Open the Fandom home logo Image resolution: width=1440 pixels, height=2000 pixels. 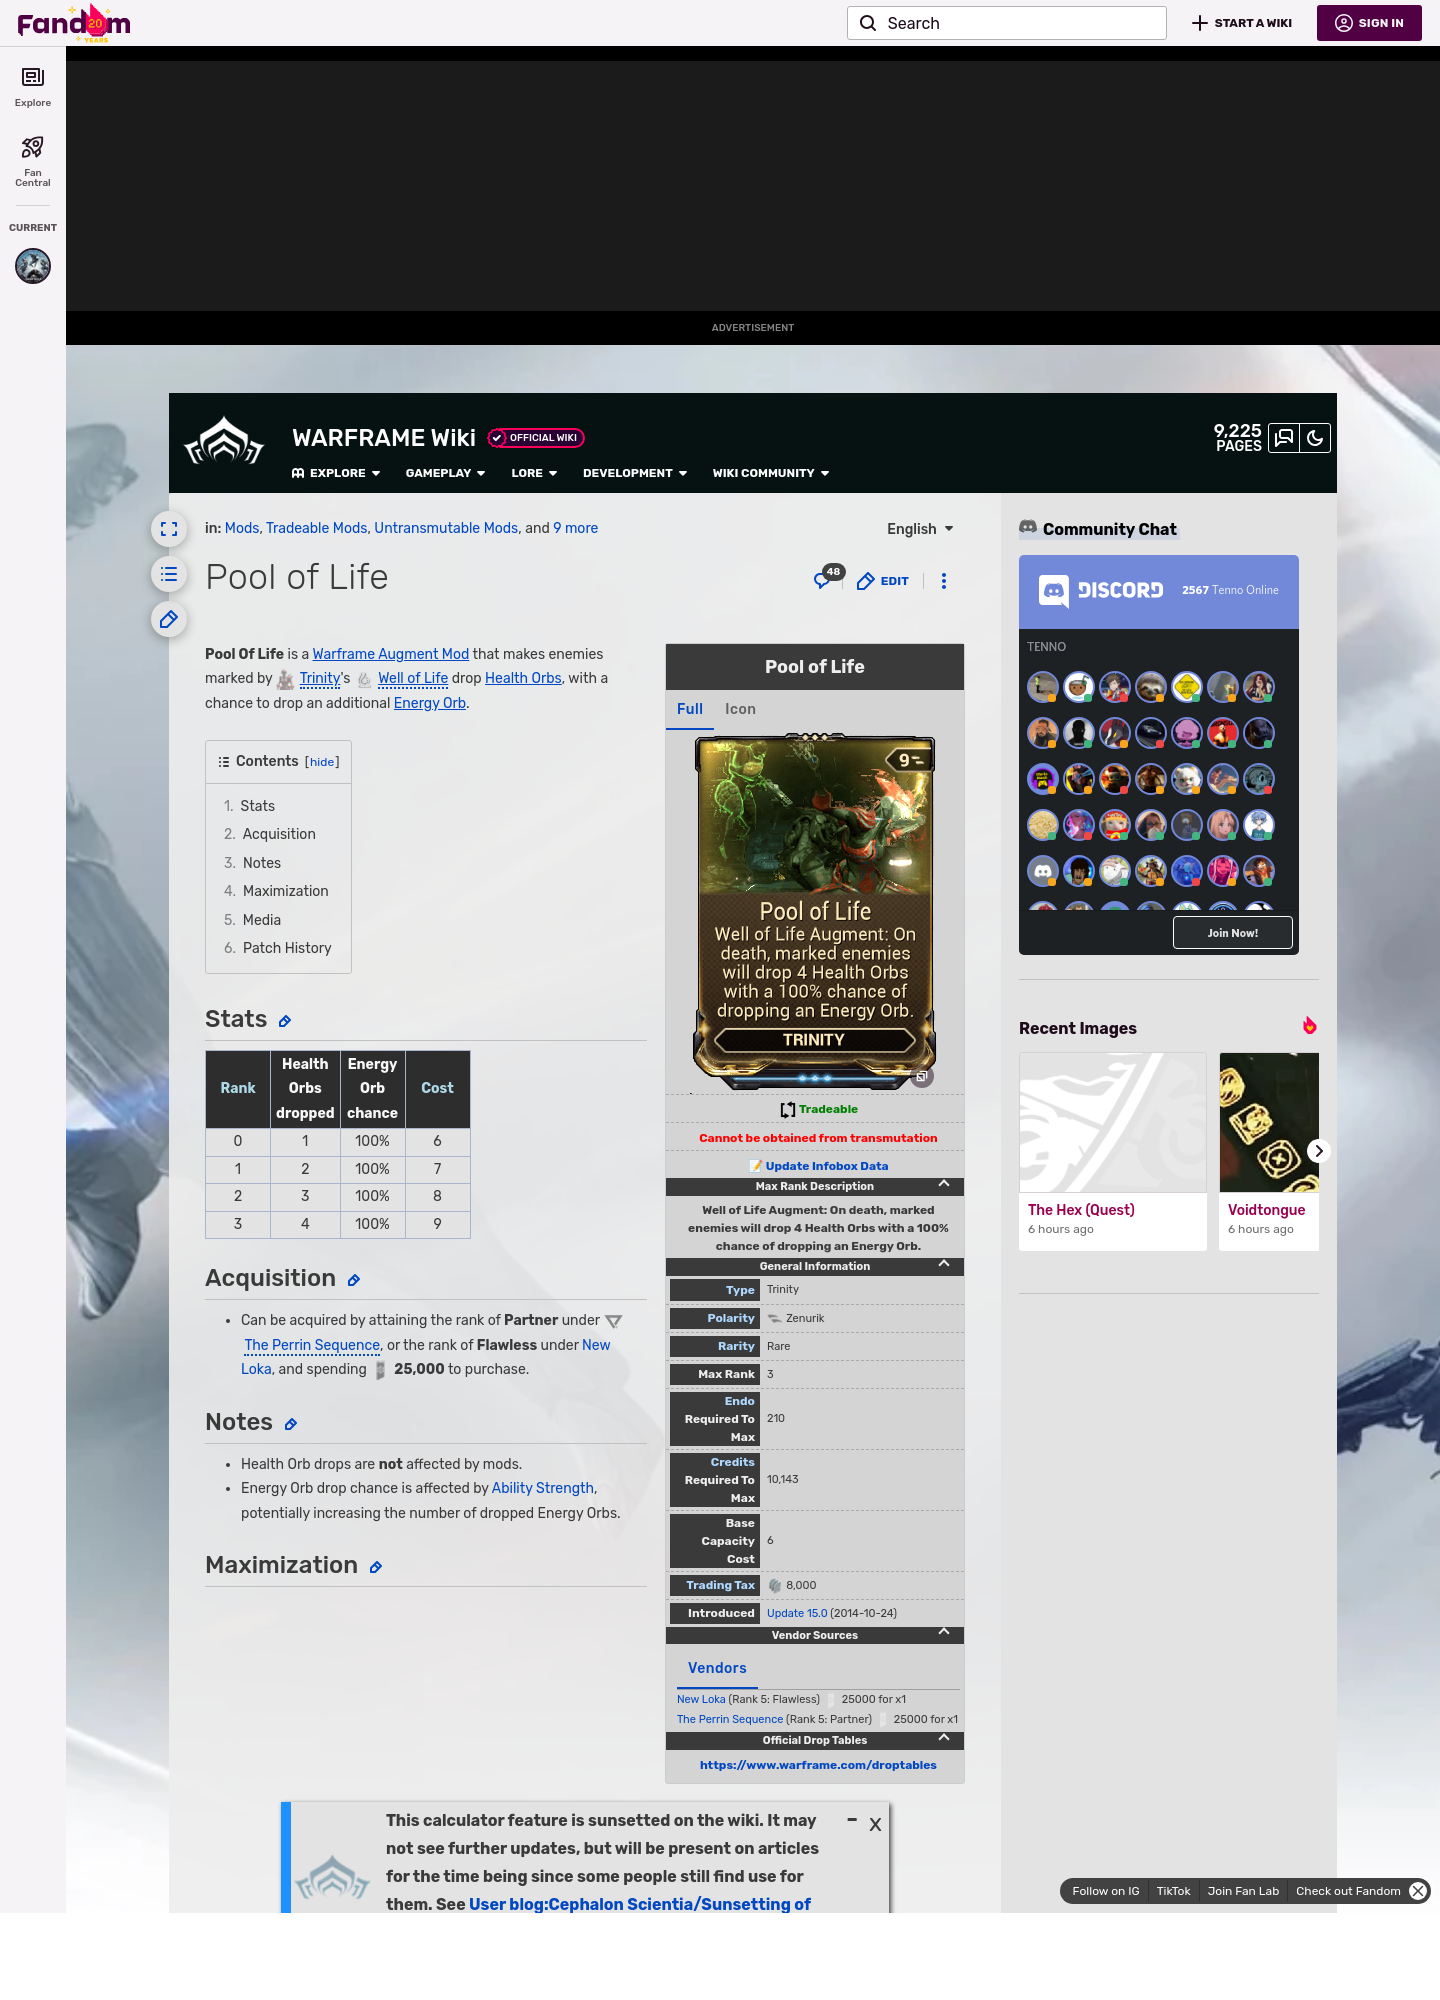point(74,23)
